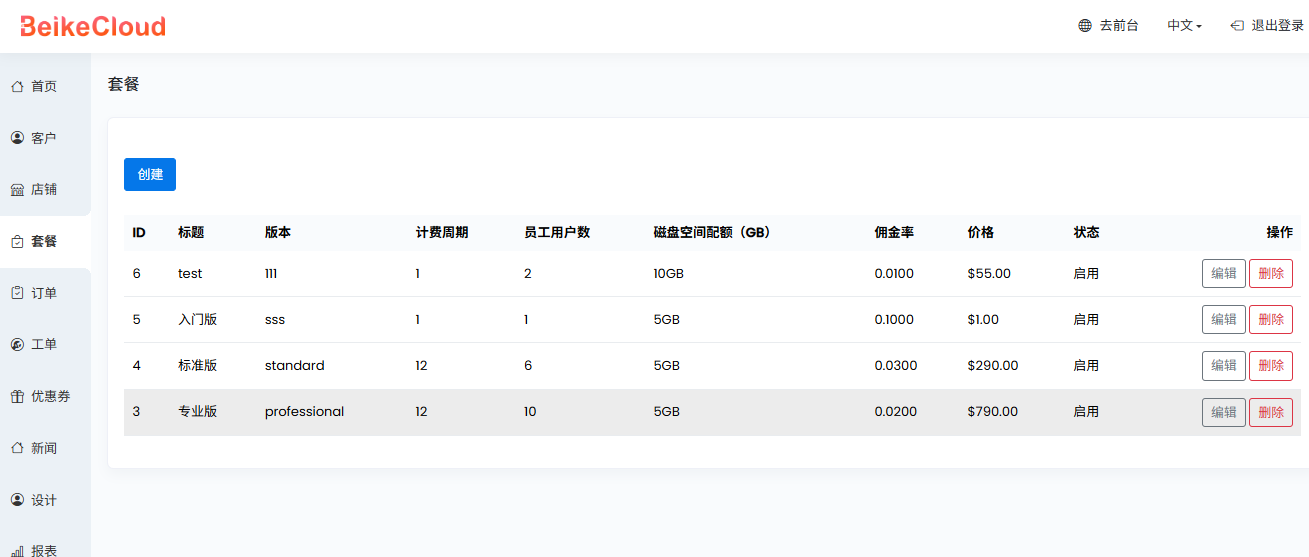1309x557 pixels.
Task: Click the clipboard icon for 订单
Action: point(17,293)
